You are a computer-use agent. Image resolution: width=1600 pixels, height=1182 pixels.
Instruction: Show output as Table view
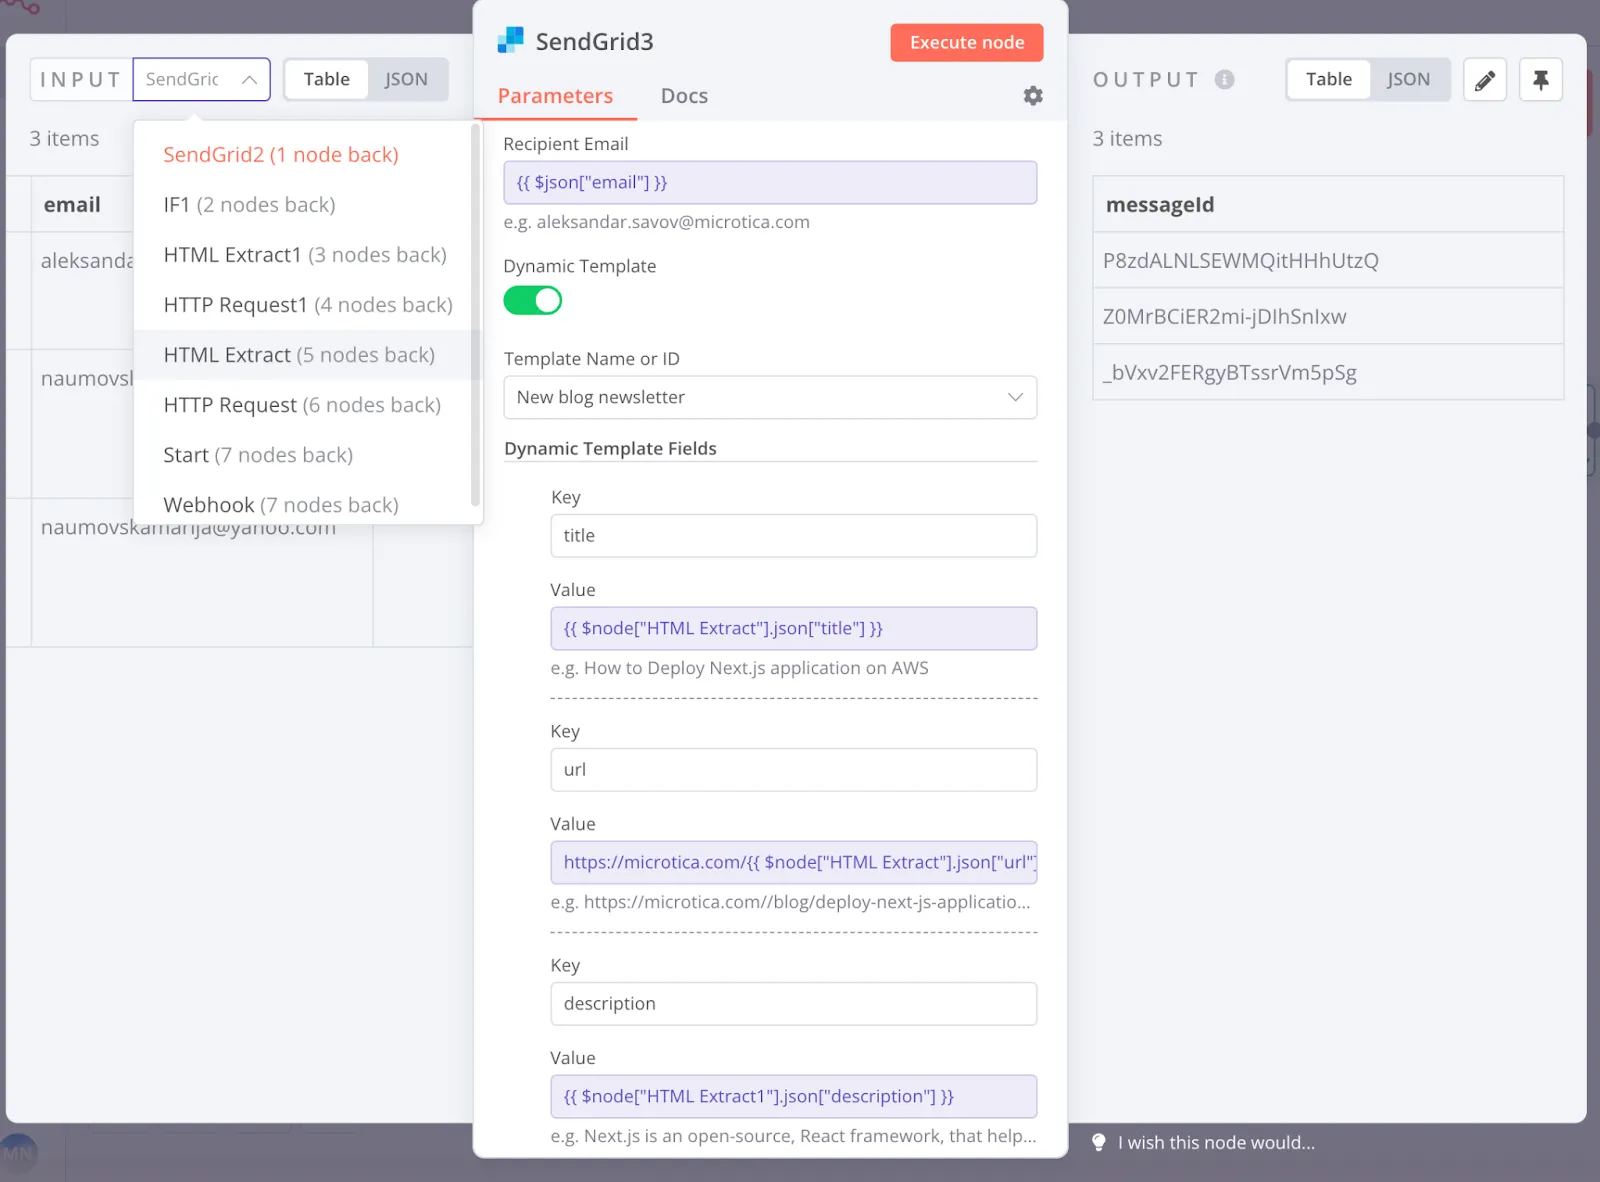click(x=1329, y=79)
